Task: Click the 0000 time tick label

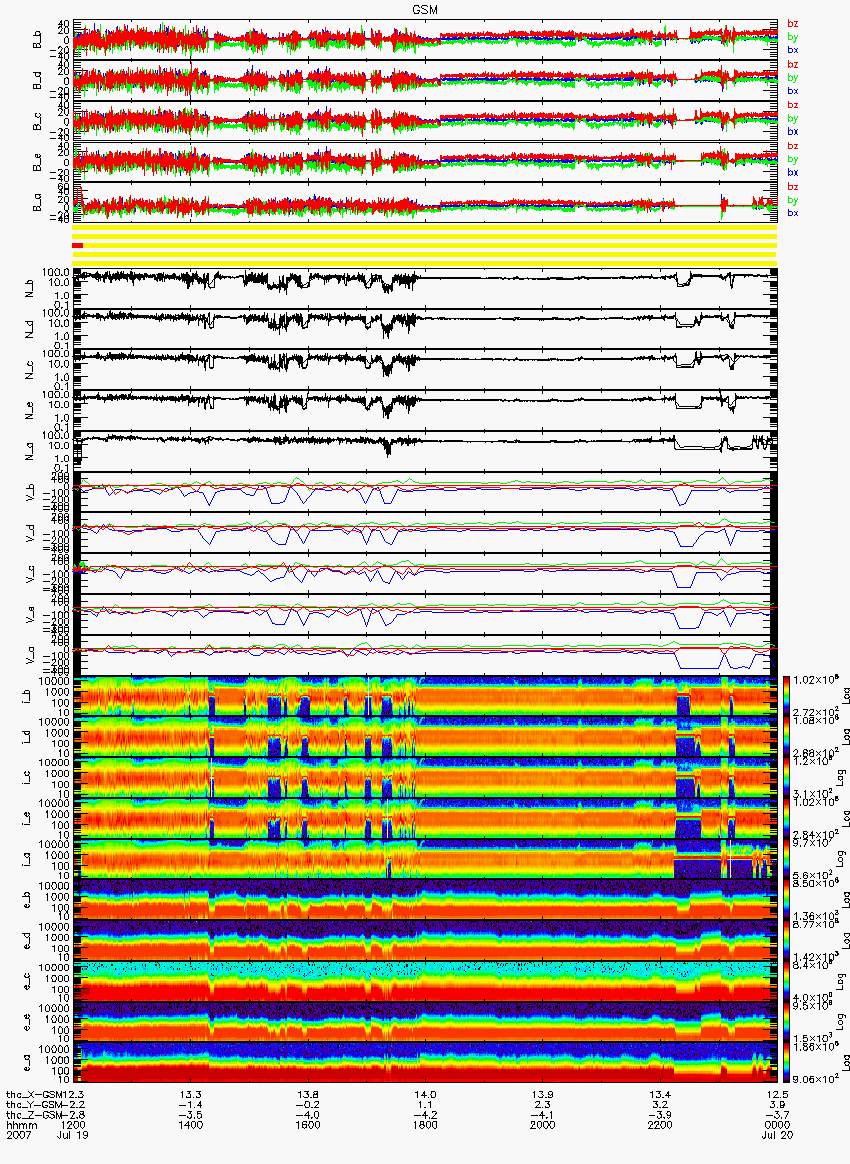Action: [777, 1125]
